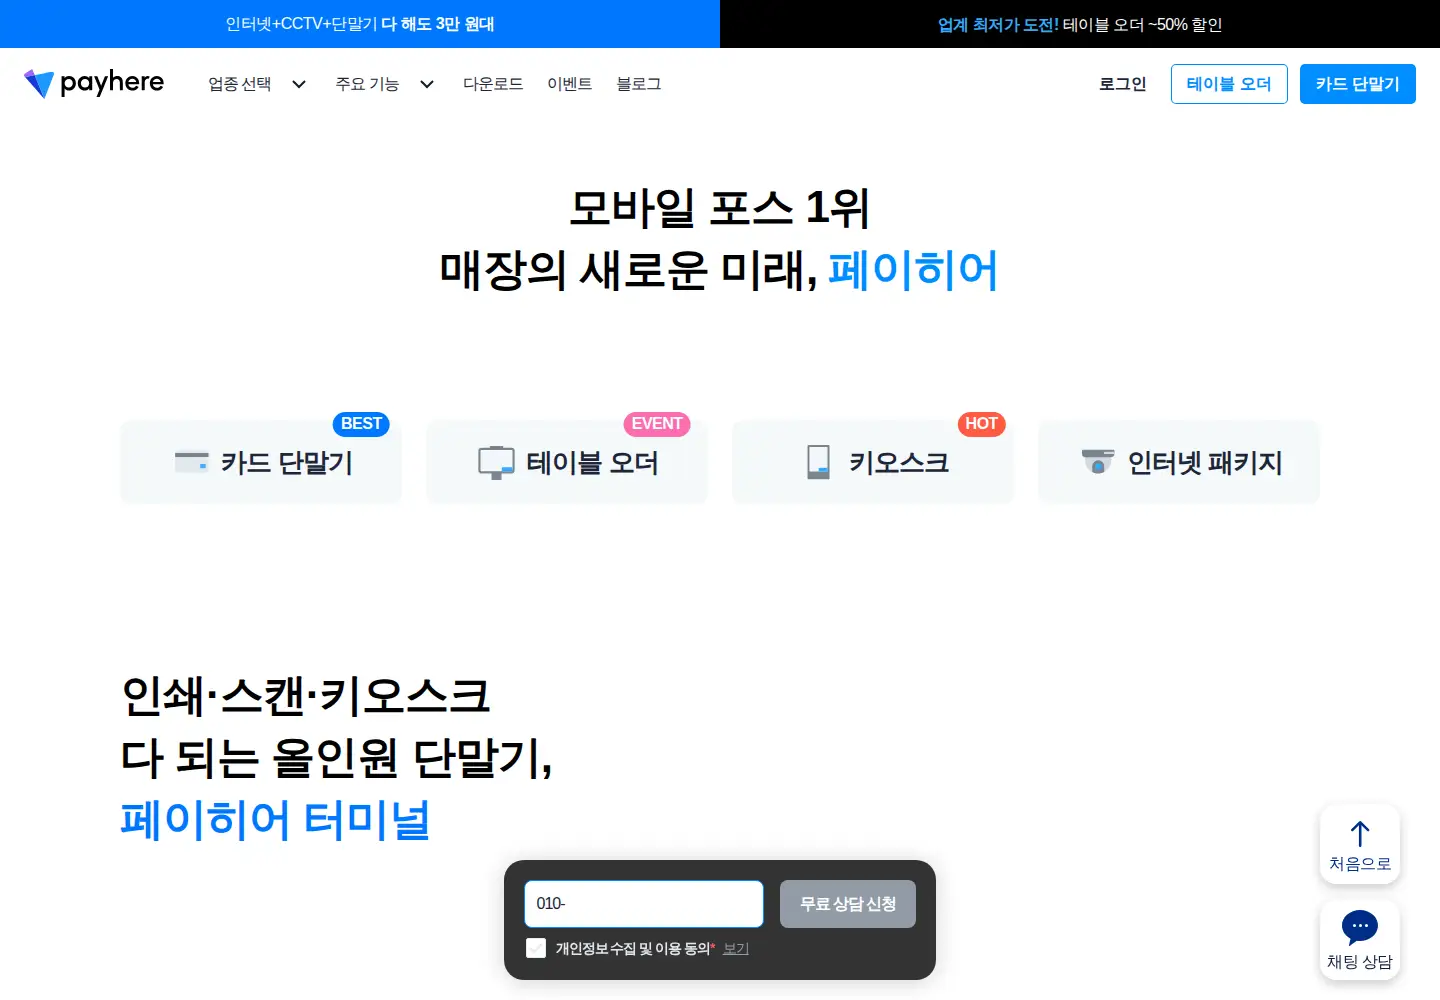Click the 인터넷+CCTV+단말기 top banner
Screen dimensions: 1440x1000
tap(360, 24)
